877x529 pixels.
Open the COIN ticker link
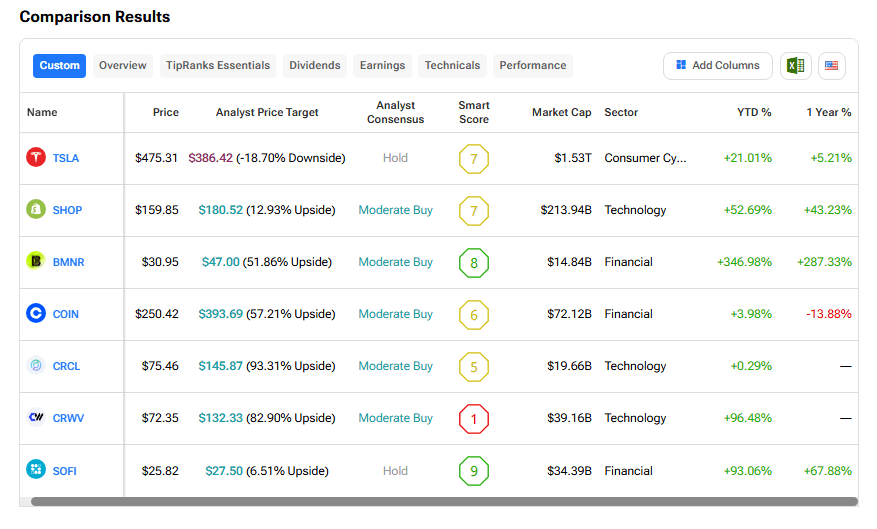(65, 314)
